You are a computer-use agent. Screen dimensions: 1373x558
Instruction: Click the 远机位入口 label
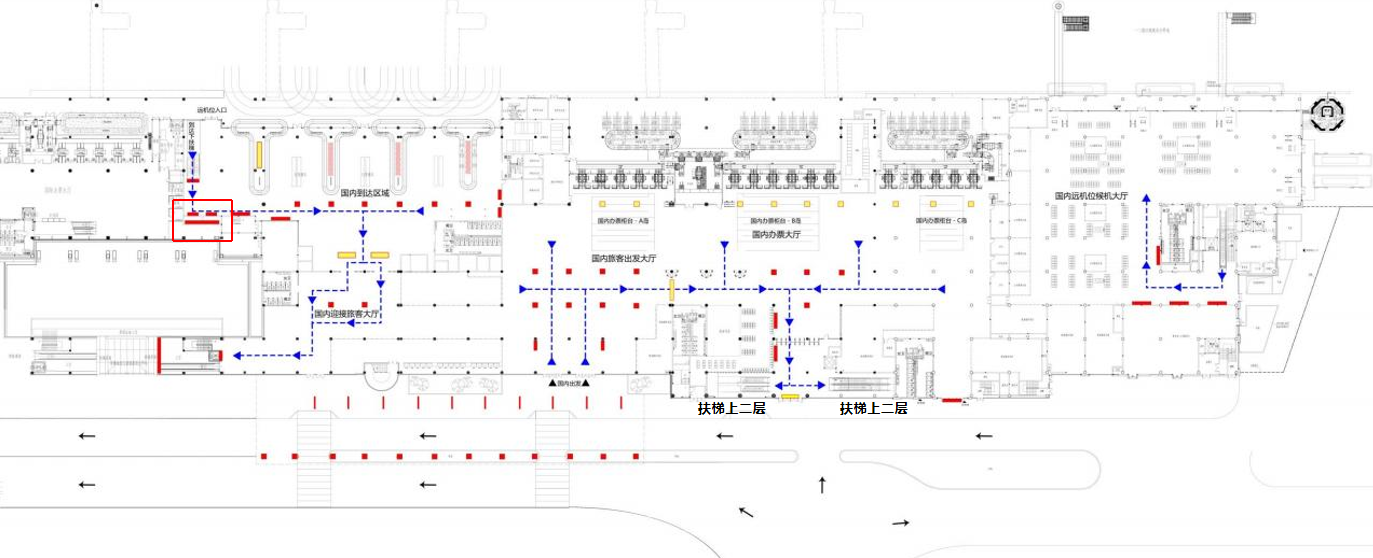[x=213, y=109]
